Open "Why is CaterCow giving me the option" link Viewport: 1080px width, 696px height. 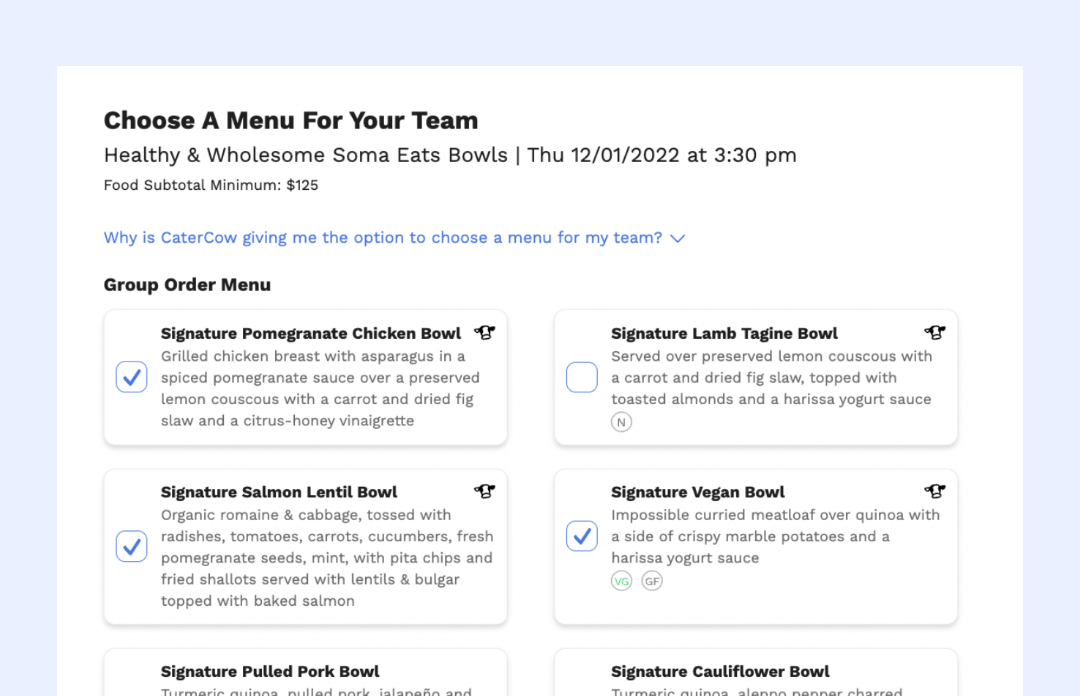tap(382, 238)
